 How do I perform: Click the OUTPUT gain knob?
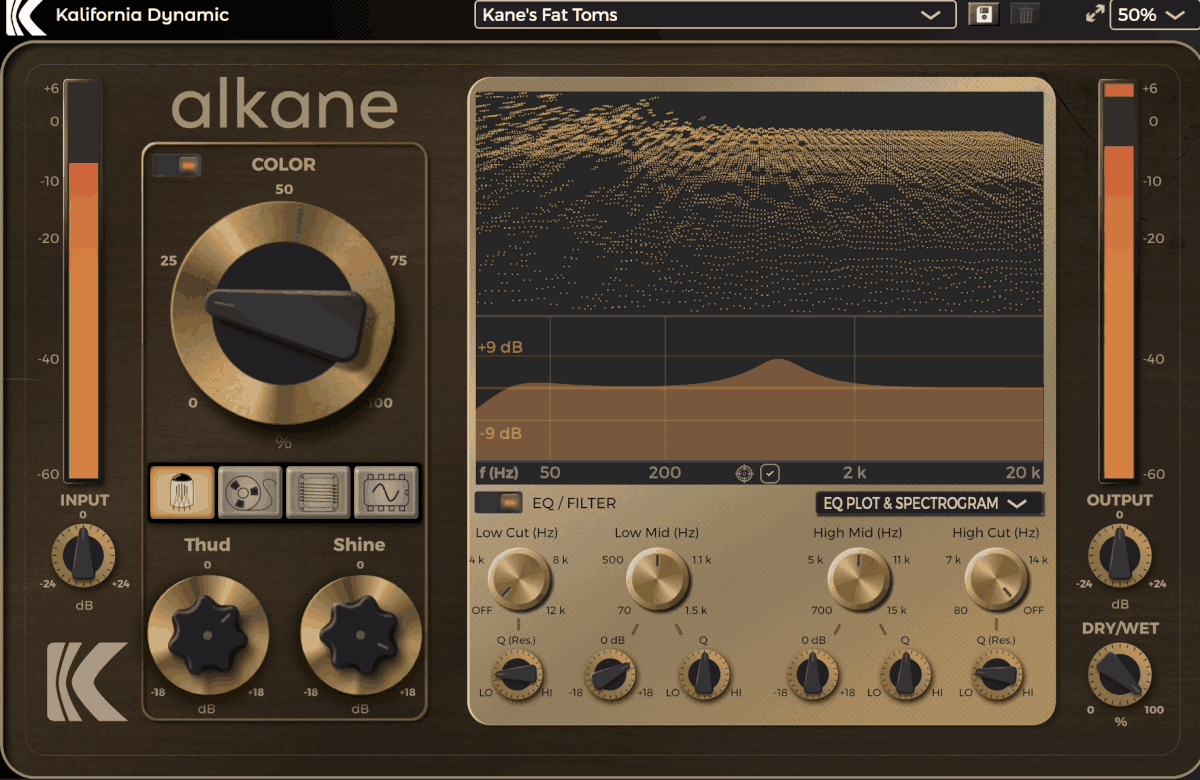click(1119, 557)
